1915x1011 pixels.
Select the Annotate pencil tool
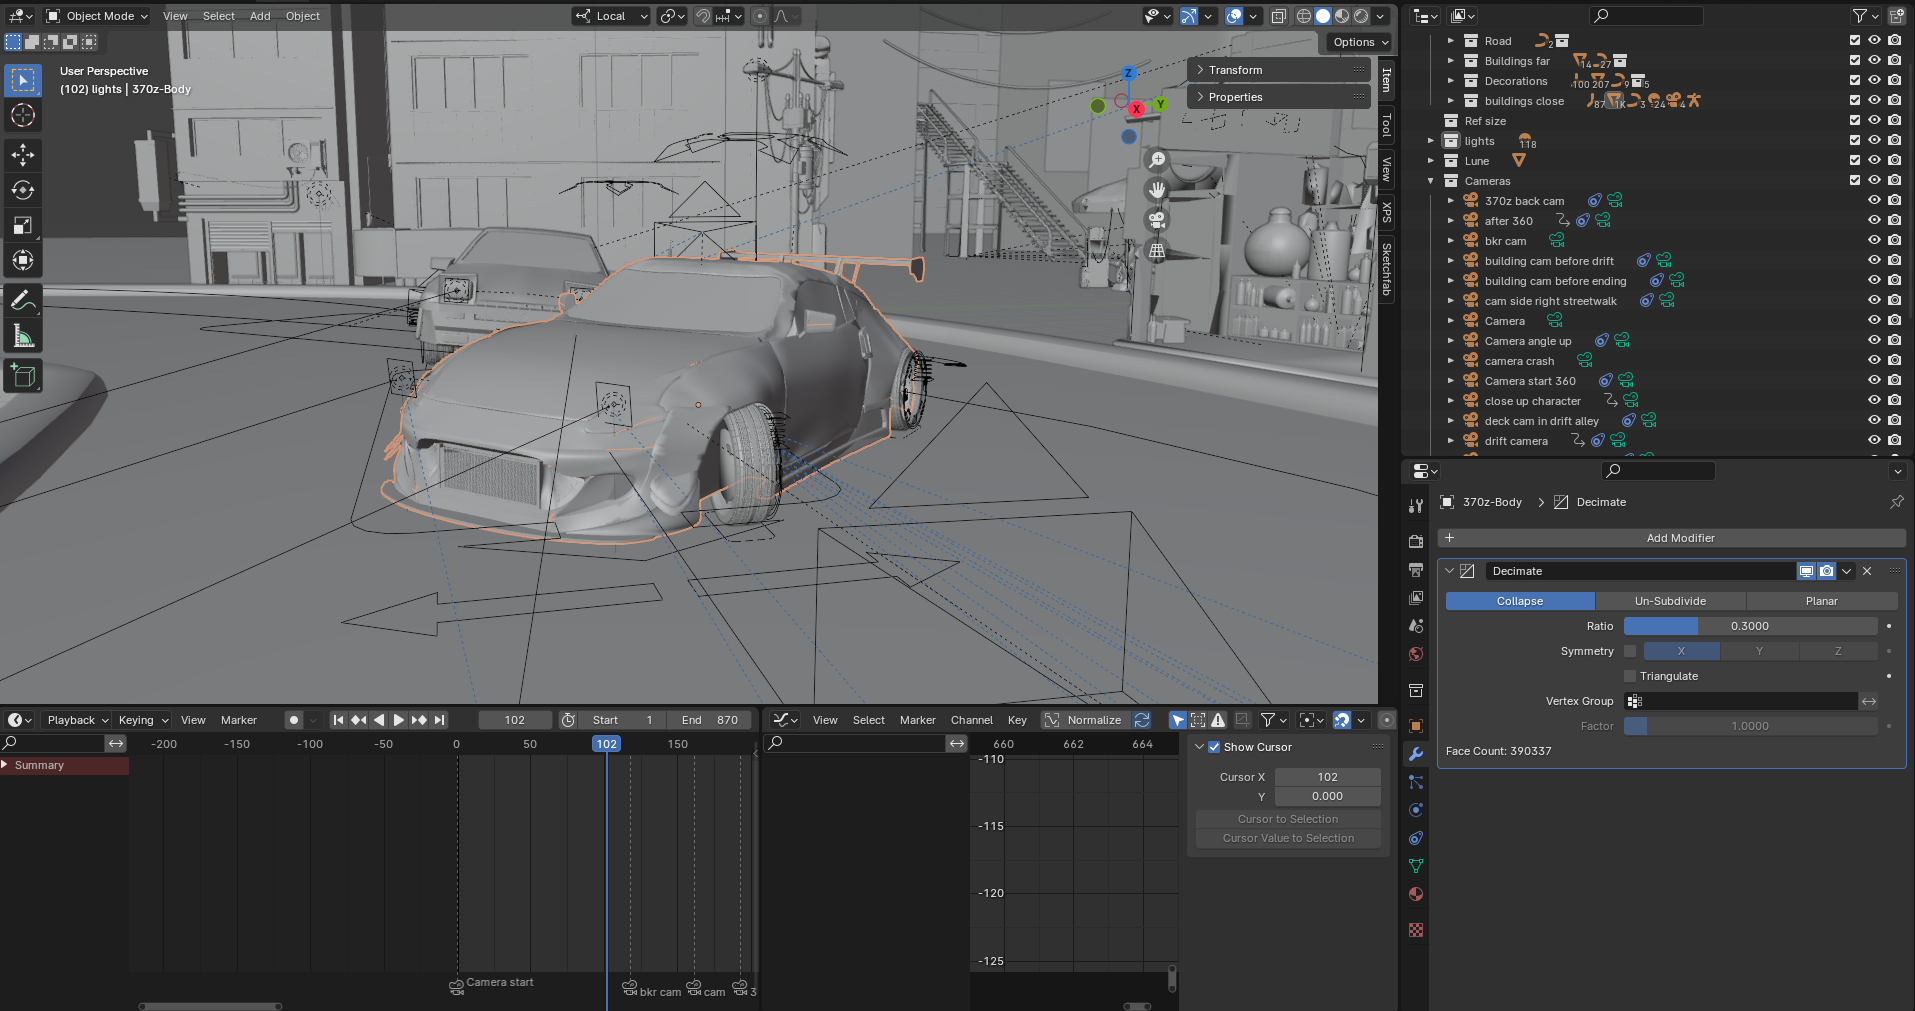(23, 300)
